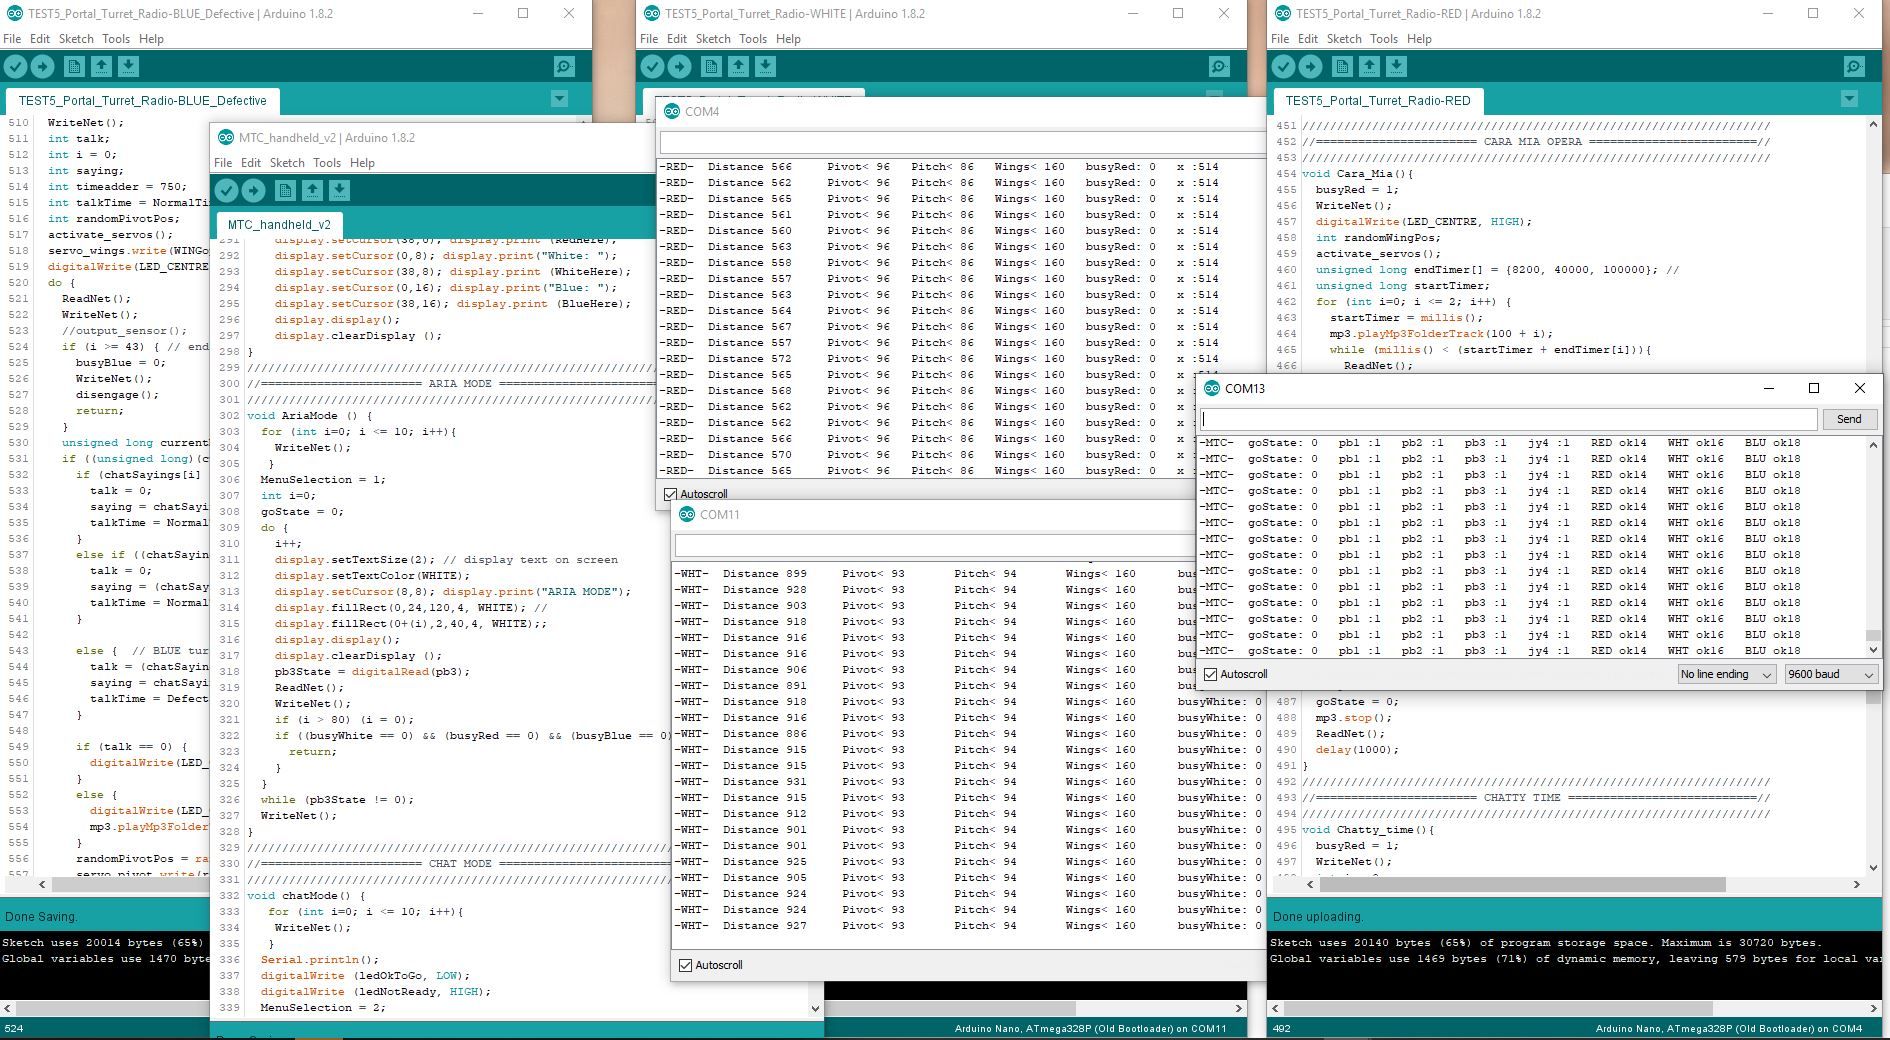The image size is (1890, 1040).
Task: Open the No line ending dropdown
Action: pyautogui.click(x=1726, y=675)
